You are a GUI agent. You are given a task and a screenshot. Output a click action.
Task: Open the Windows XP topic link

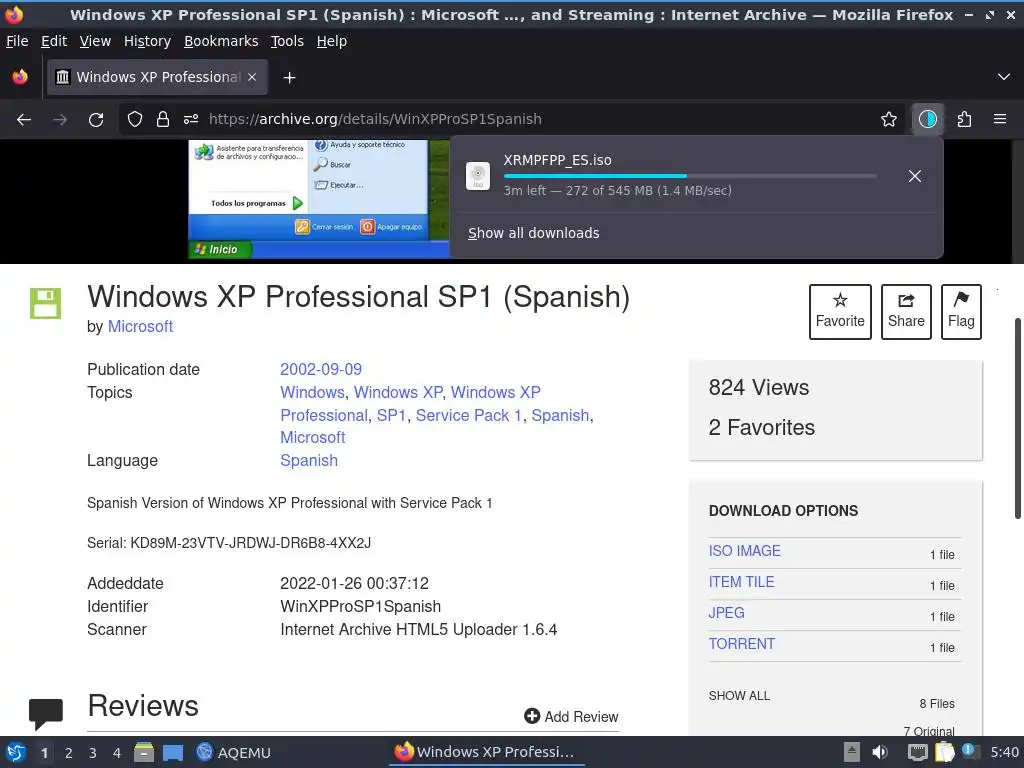398,392
